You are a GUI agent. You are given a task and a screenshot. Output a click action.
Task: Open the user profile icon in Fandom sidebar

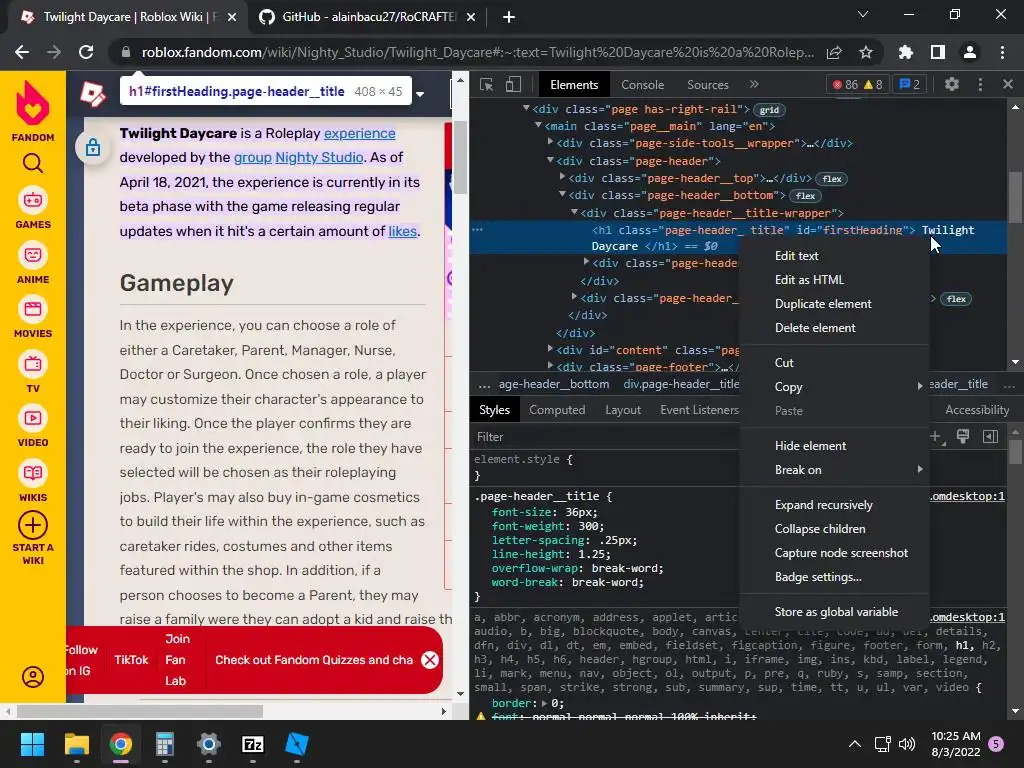pos(33,677)
